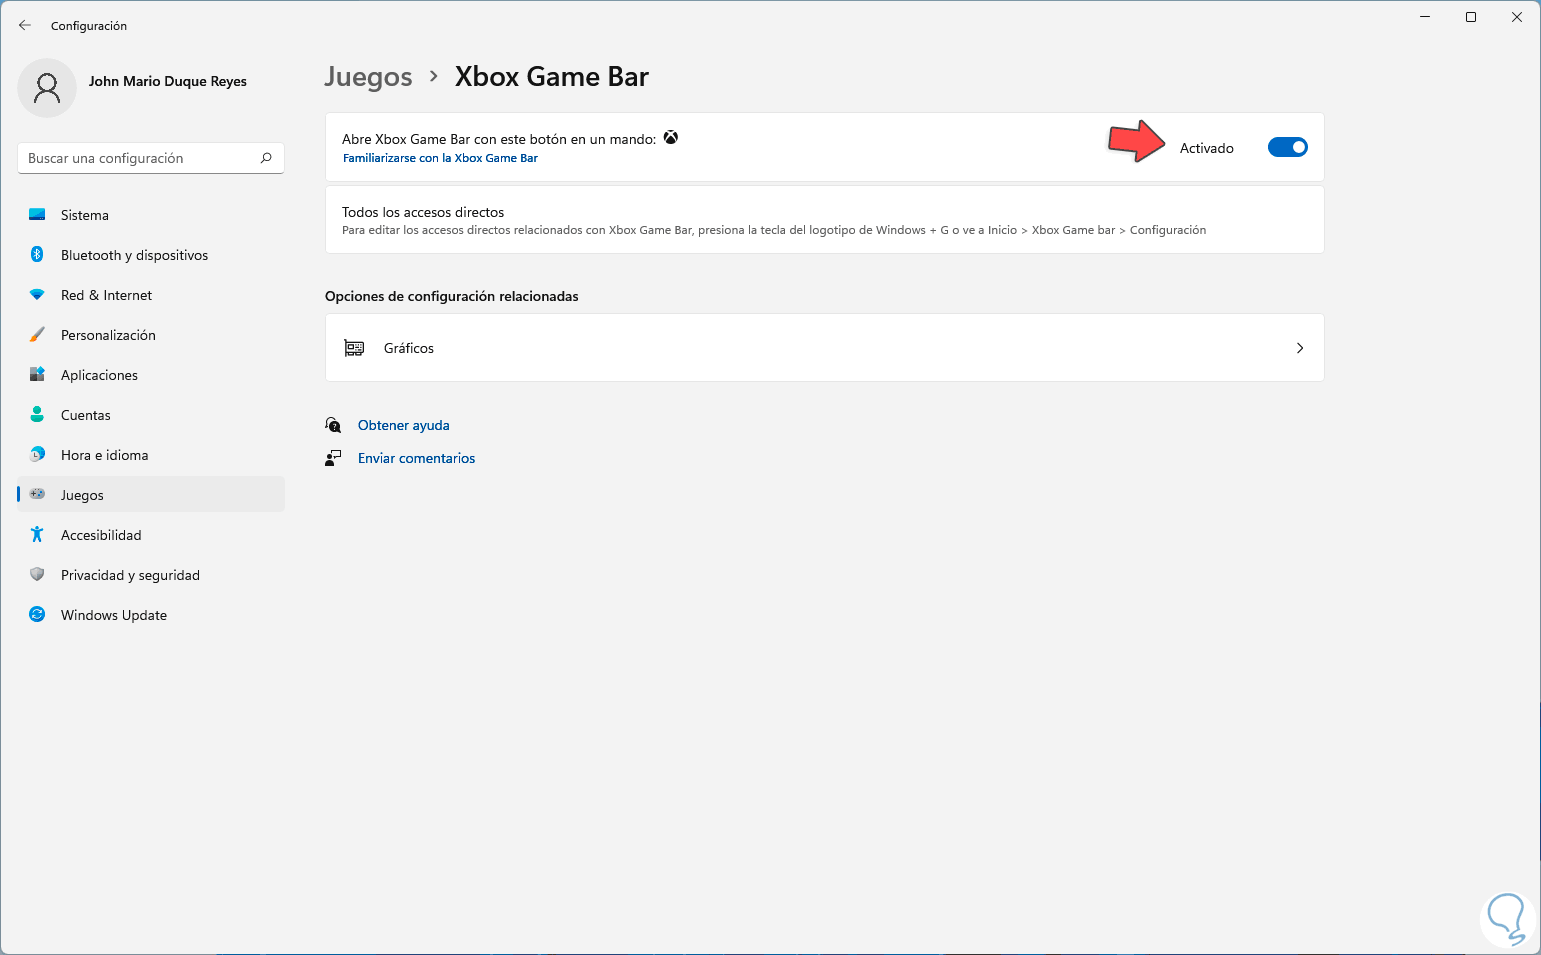Click the Cuentas person icon

click(x=37, y=415)
